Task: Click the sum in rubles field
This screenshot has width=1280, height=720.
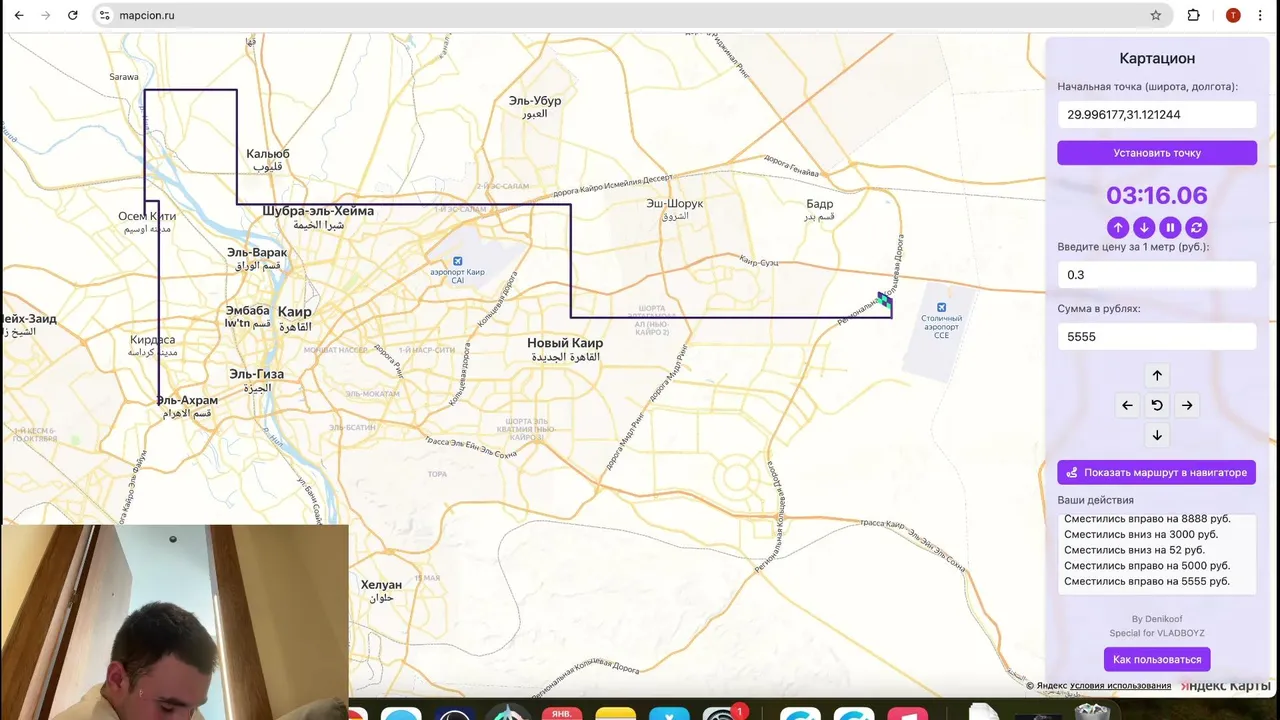Action: (x=1157, y=337)
